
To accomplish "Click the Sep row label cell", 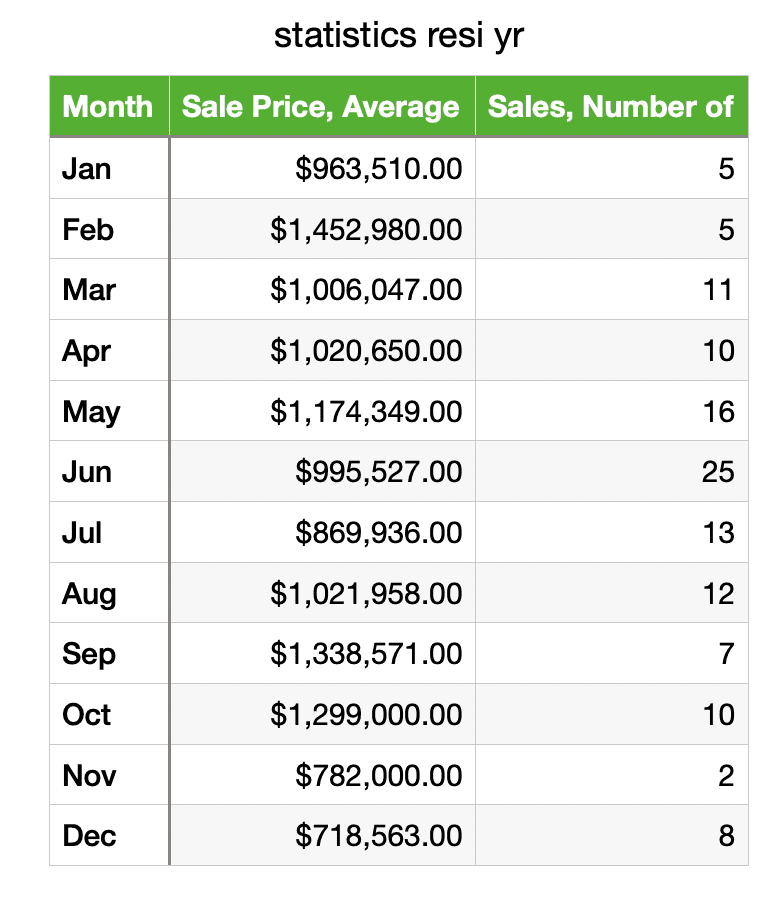I will [x=108, y=653].
